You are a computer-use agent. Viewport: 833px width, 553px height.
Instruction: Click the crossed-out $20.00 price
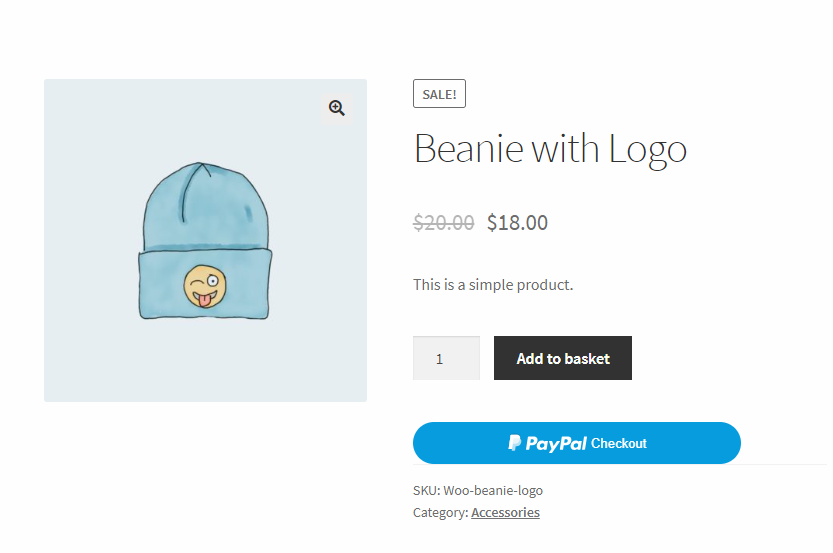pyautogui.click(x=444, y=223)
